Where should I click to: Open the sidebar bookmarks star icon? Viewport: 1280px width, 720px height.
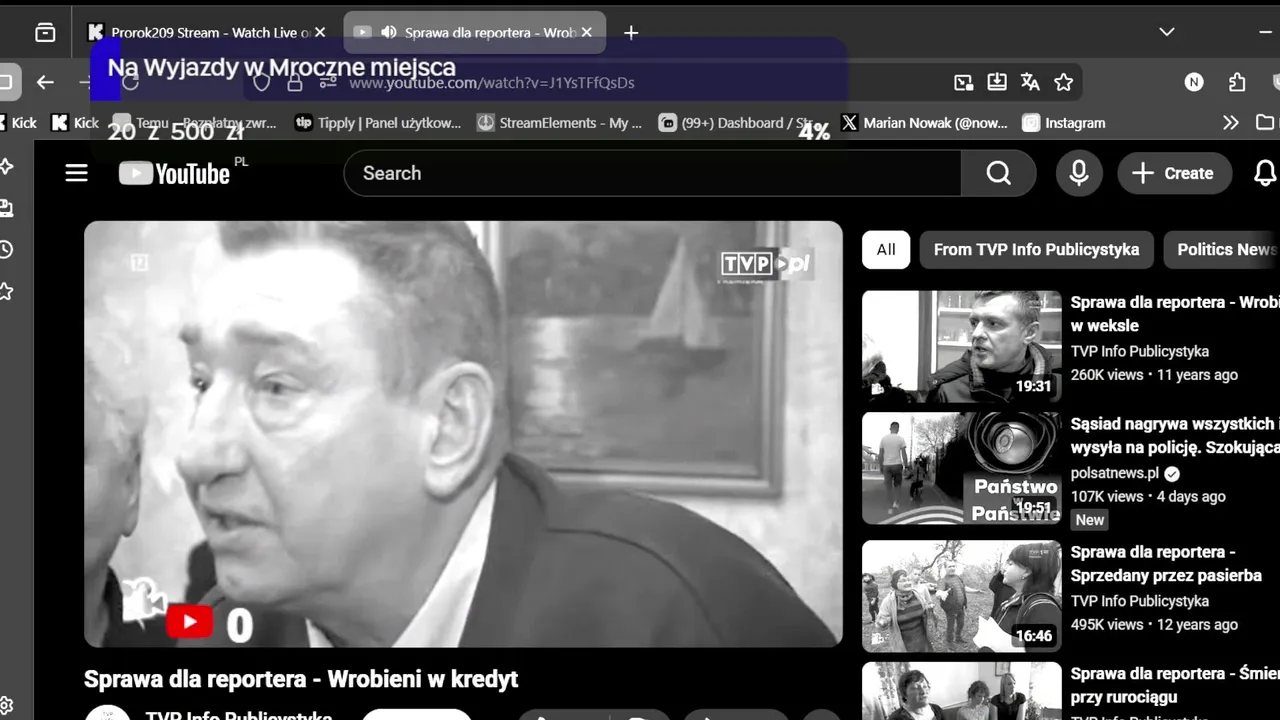pos(7,291)
